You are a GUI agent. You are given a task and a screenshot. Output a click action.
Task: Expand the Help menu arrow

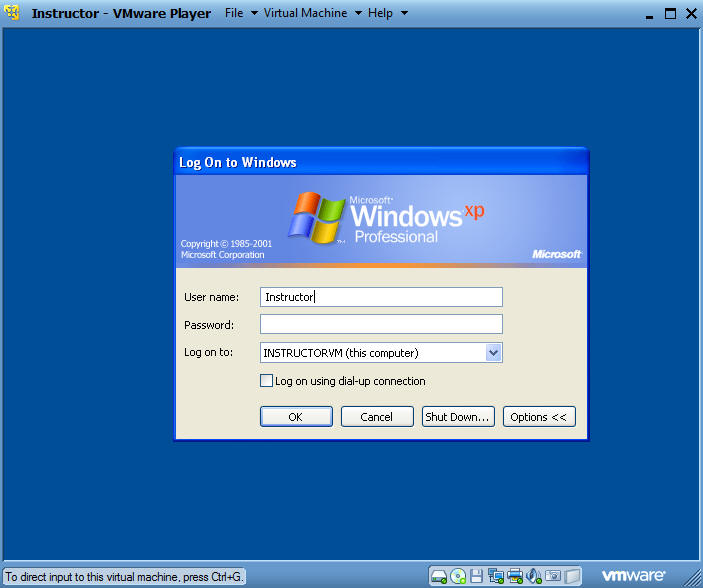pos(404,13)
